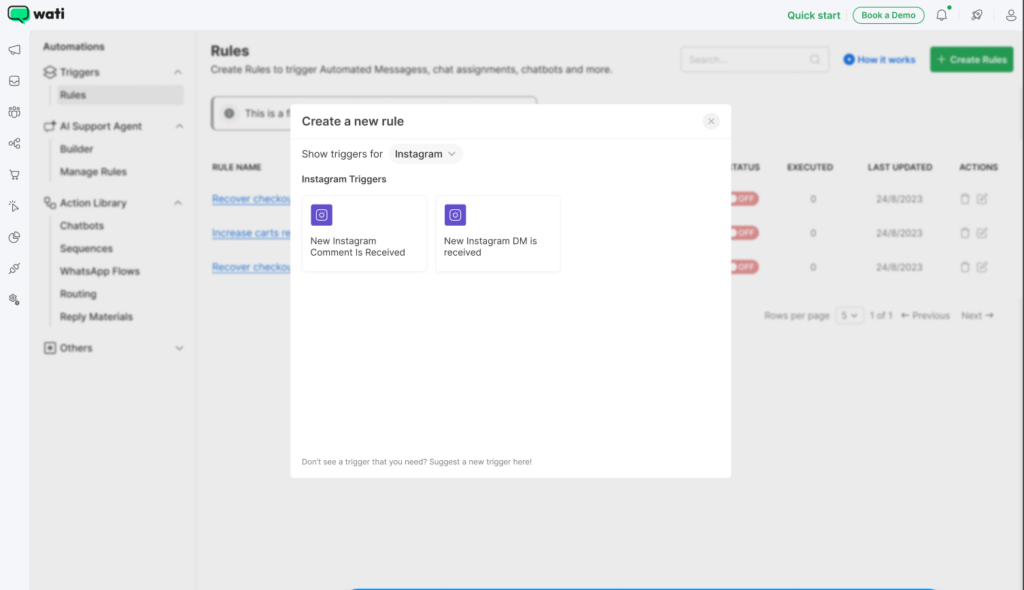Open the broadcast megaphone icon in left sidebar
Viewport: 1024px width, 590px height.
pos(14,50)
